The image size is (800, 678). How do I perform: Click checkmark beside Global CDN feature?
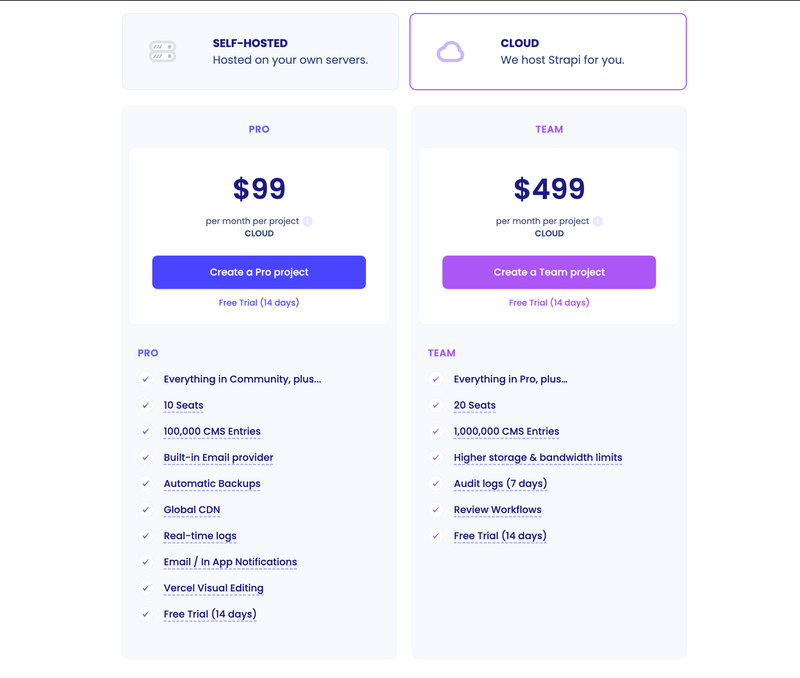tap(145, 510)
